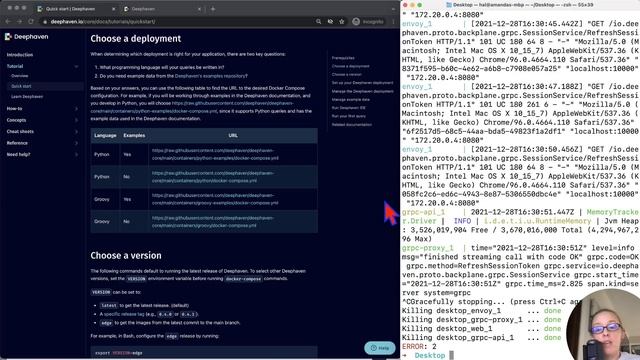Click Killing desktop_envoy_1 line in terminal
The width and height of the screenshot is (640, 360).
481,311
